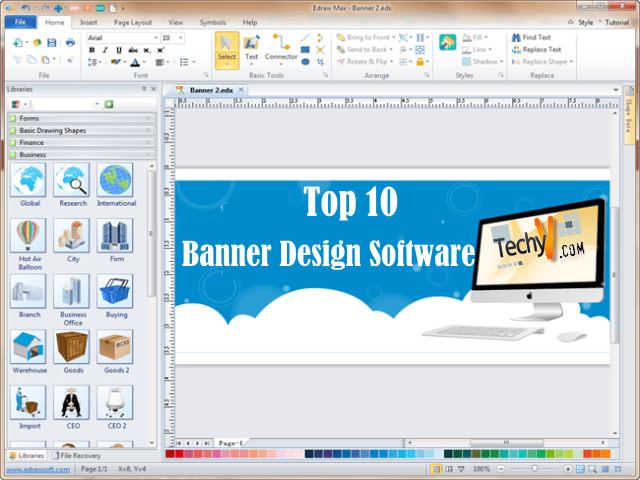Open the Page Layout ribbon tab
Viewport: 640px width, 480px height.
coord(133,21)
